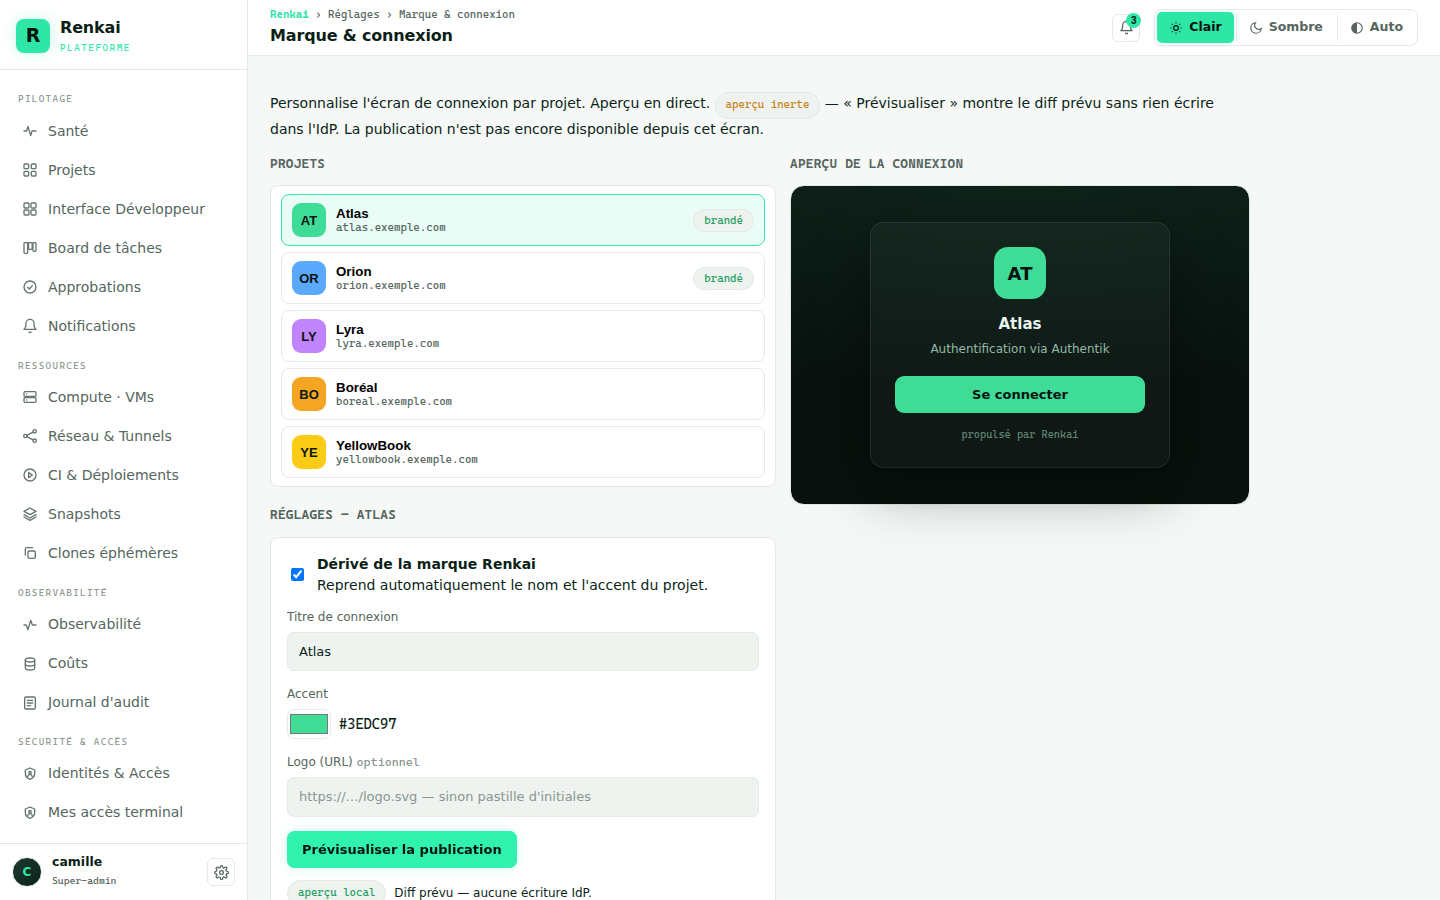This screenshot has width=1440, height=900.
Task: Open Réseau & Tunnels
Action: pos(123,436)
